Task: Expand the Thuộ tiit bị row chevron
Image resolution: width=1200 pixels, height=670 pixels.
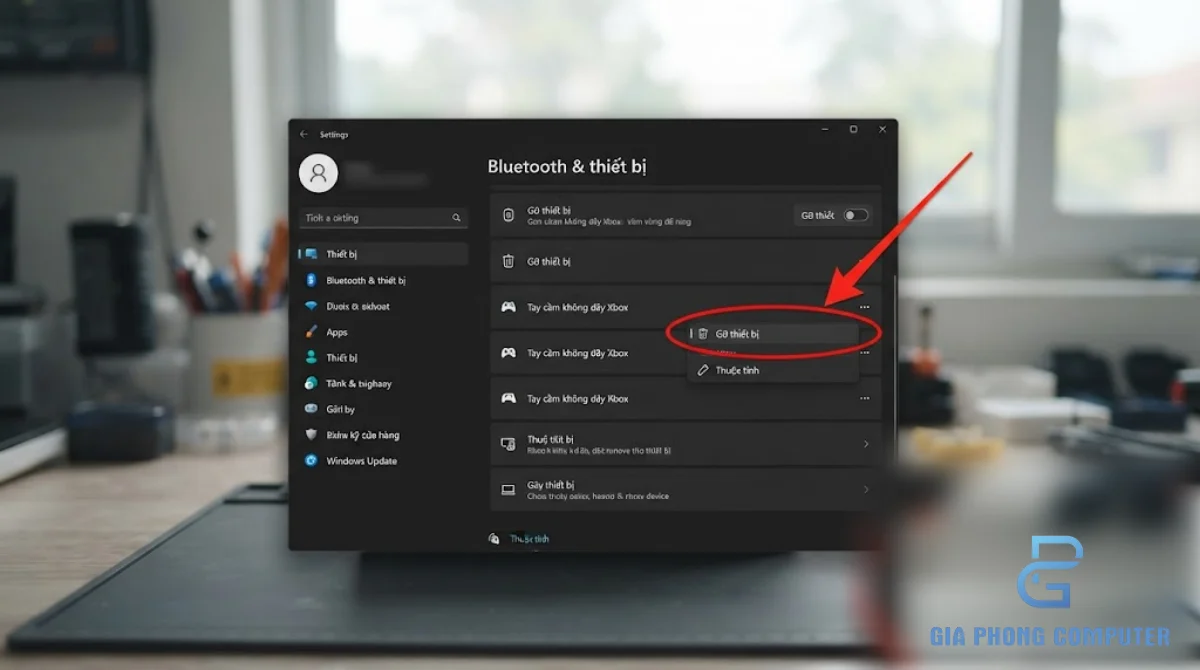Action: pyautogui.click(x=866, y=444)
